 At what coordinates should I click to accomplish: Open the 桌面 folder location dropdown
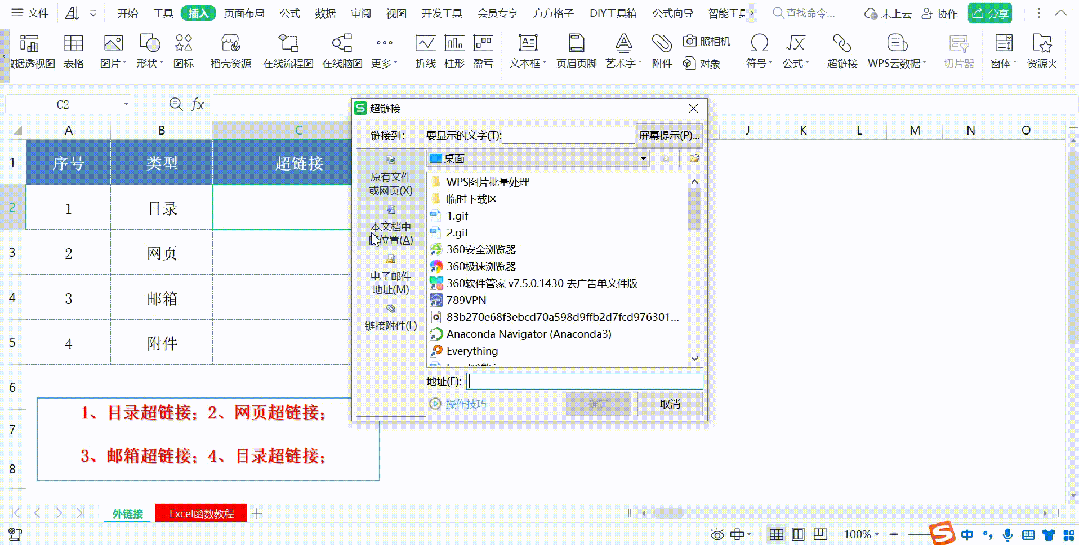643,158
